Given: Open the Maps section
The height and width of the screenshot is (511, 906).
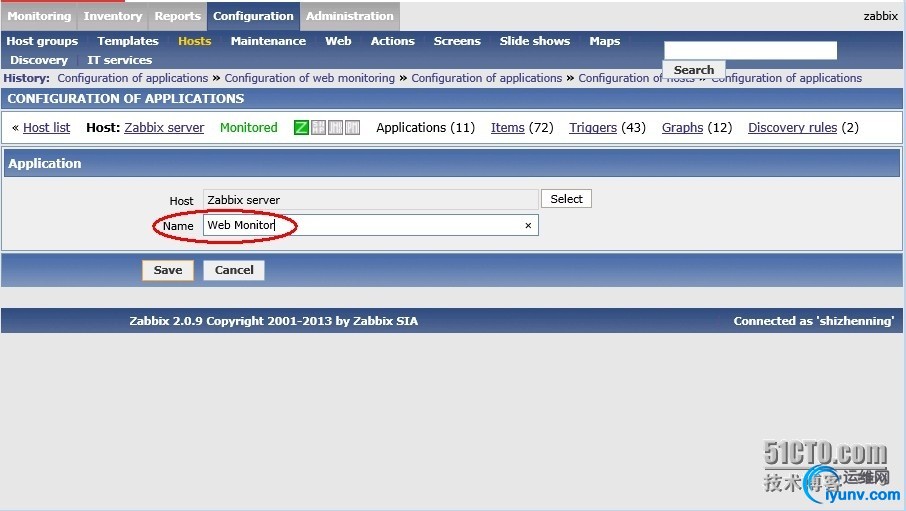Looking at the screenshot, I should coord(604,41).
